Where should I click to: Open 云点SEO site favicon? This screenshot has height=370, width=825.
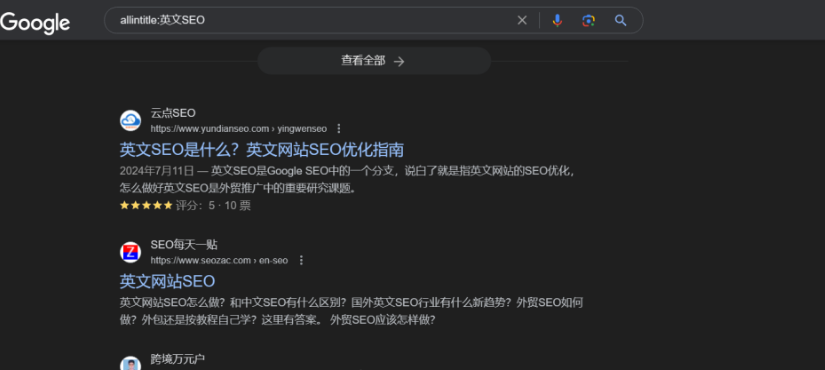(130, 121)
